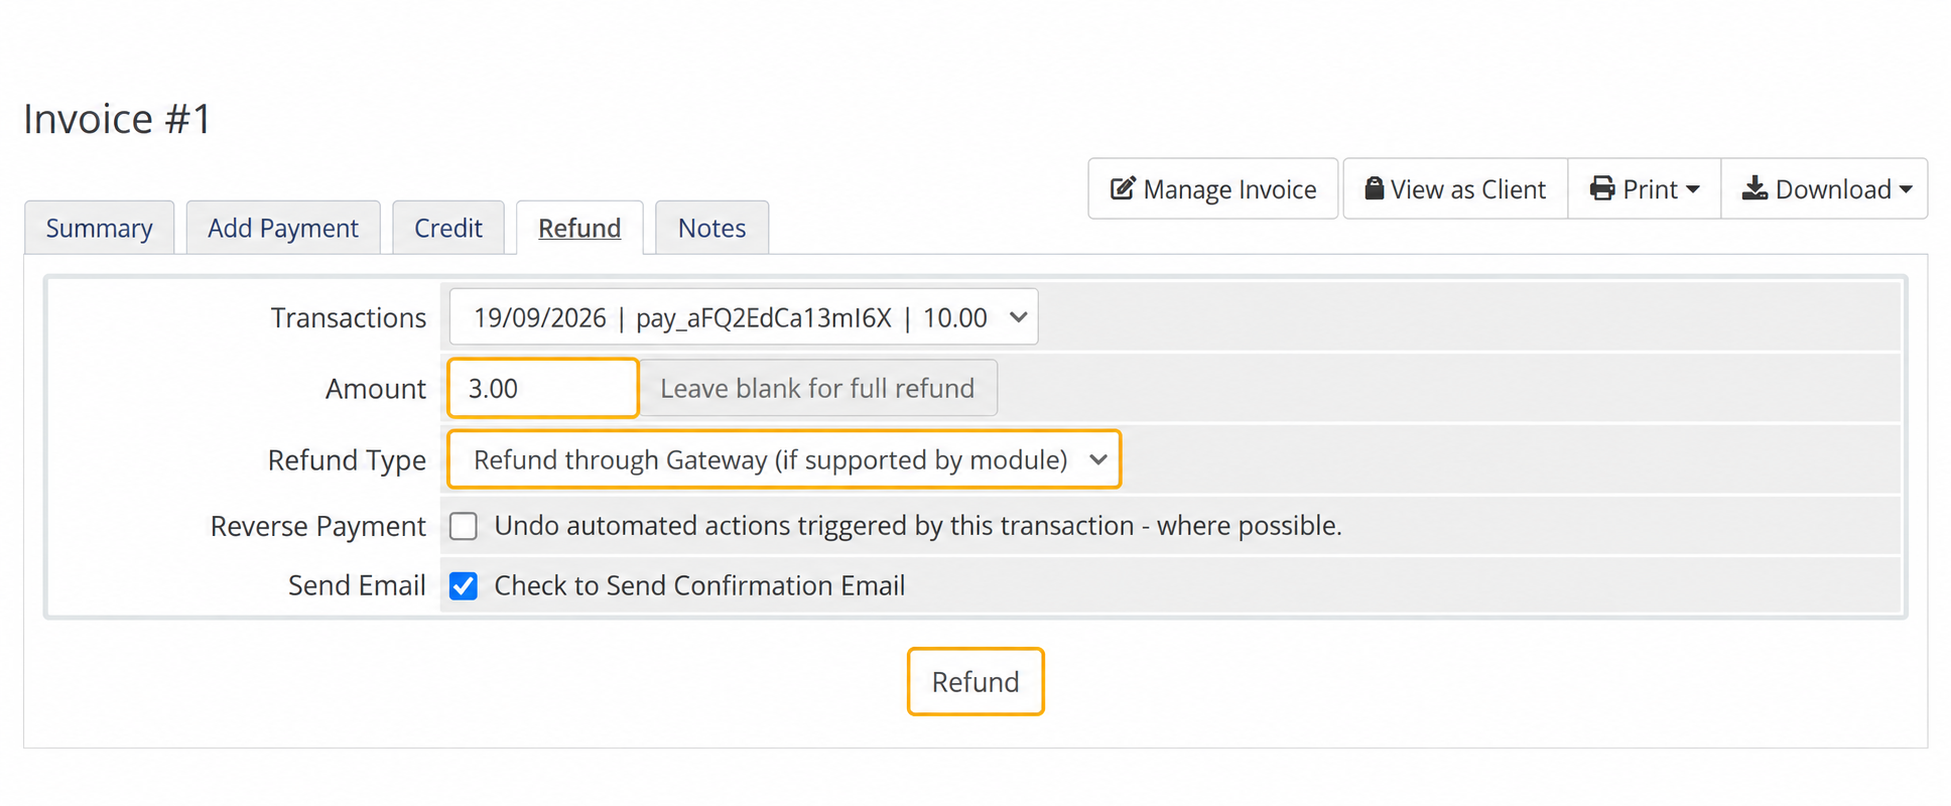Click the 'Leave blank for full refund' hint
Viewport: 1951px width, 806px height.
click(817, 388)
